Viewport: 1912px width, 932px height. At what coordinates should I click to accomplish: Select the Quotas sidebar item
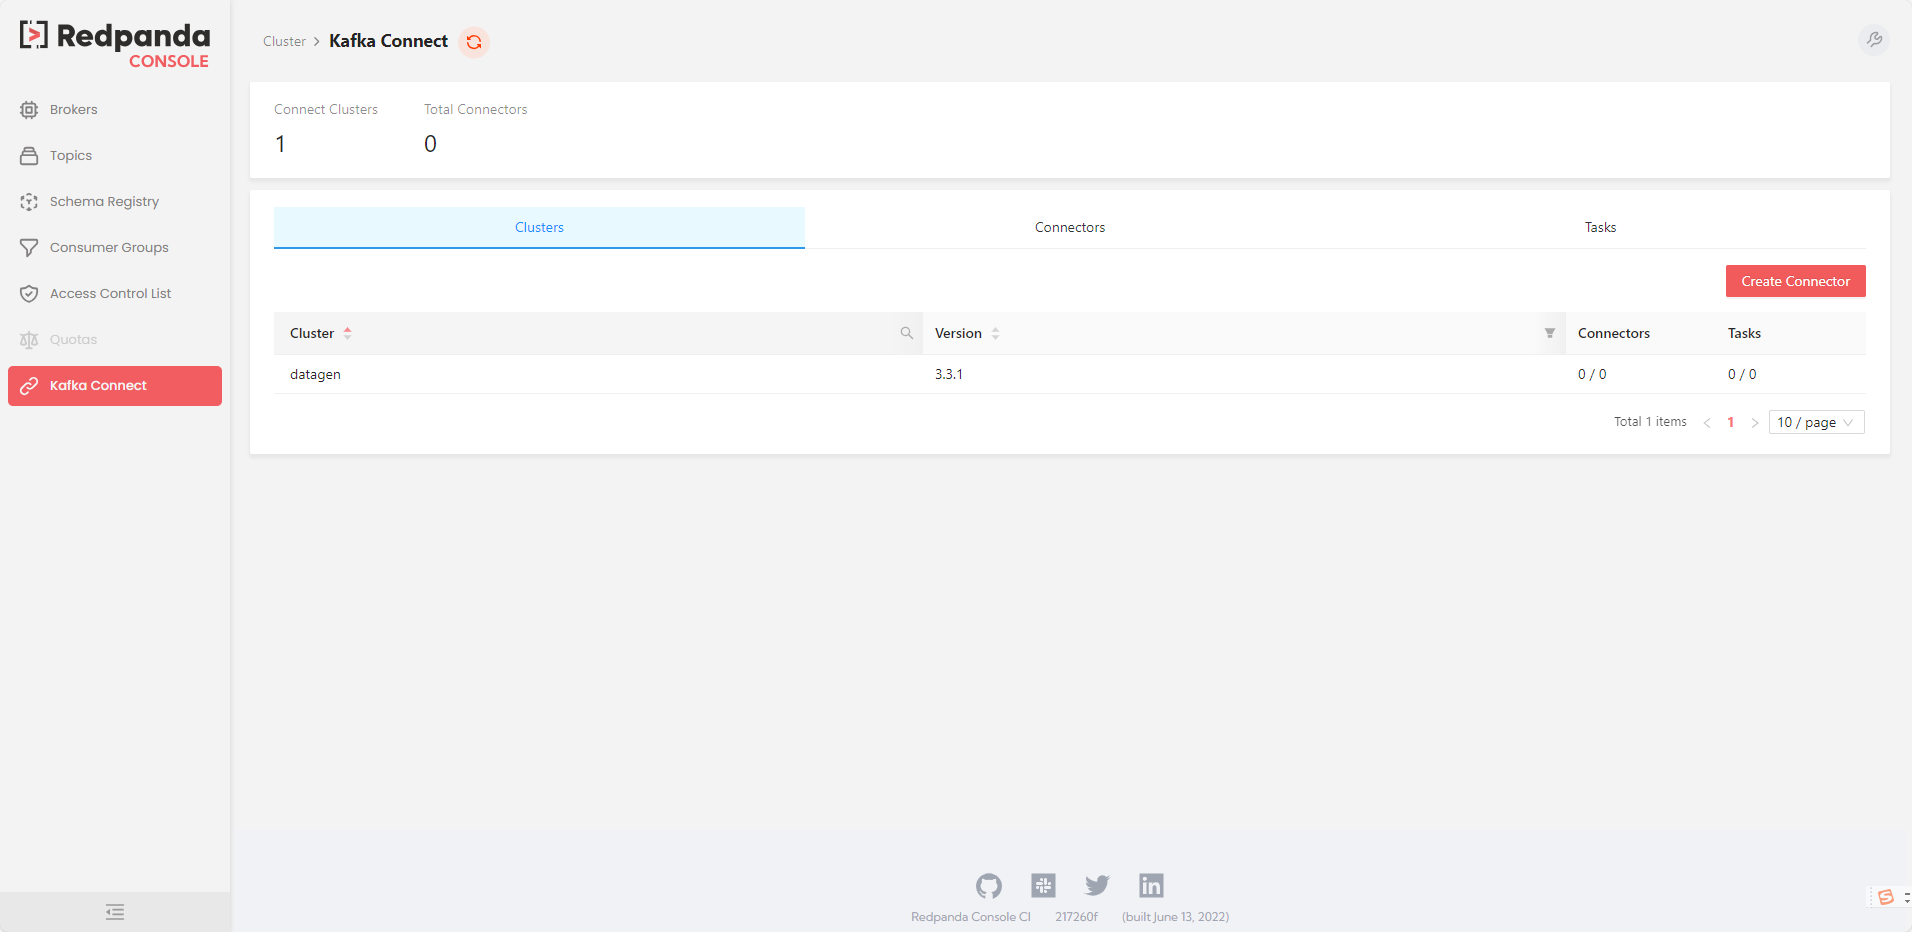coord(115,340)
